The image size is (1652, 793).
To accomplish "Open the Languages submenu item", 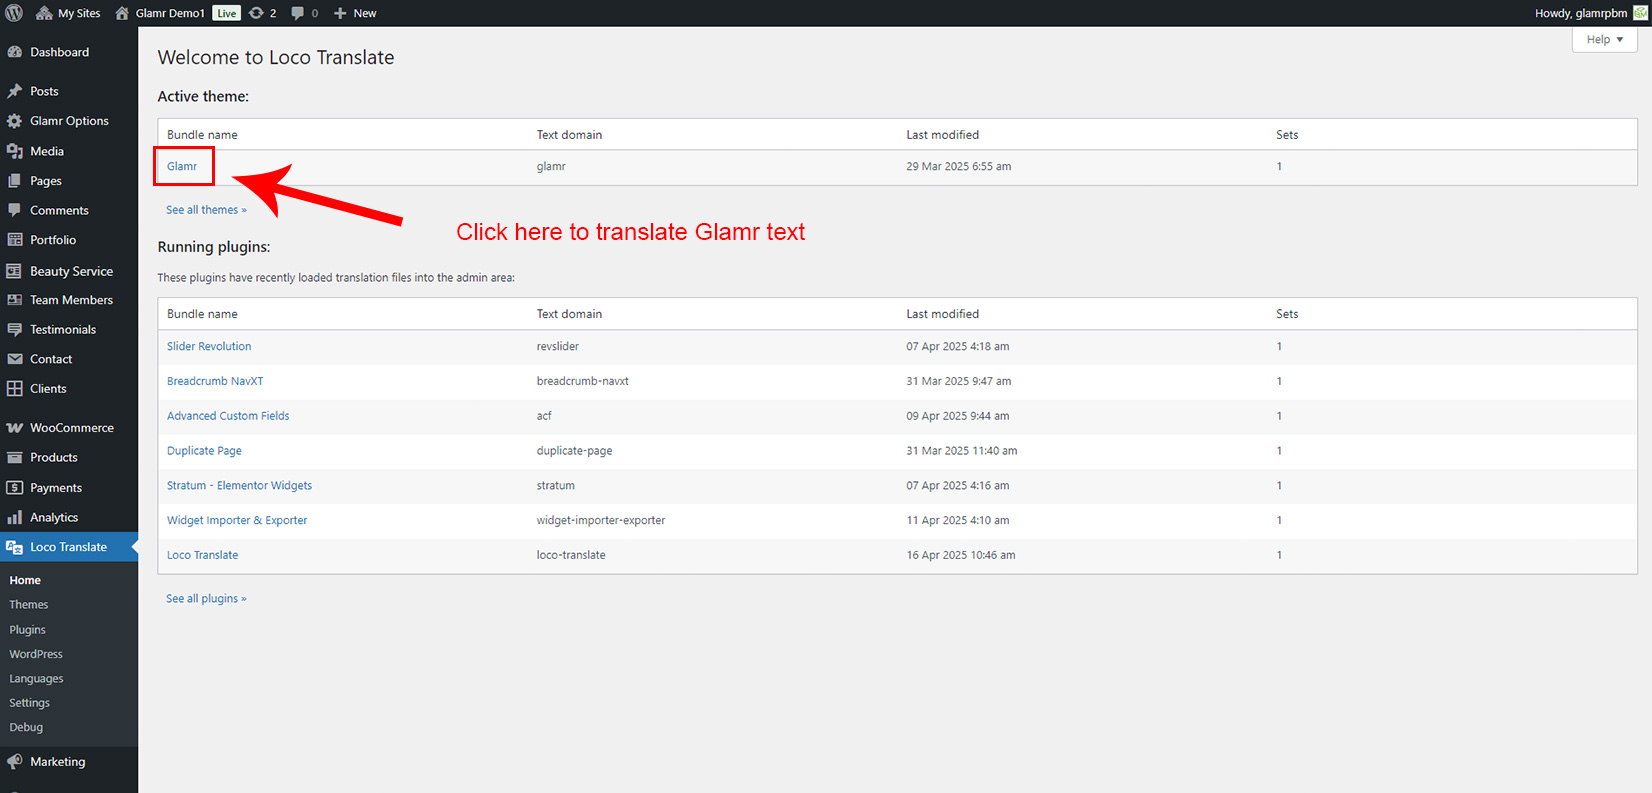I will [36, 678].
